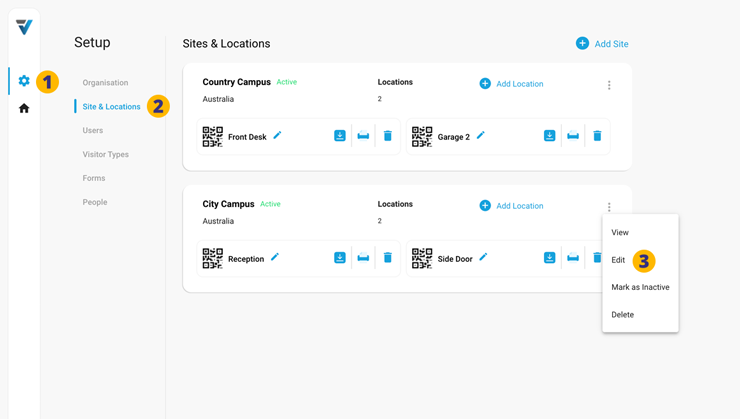
Task: Download the Side Door QR code
Action: click(549, 258)
